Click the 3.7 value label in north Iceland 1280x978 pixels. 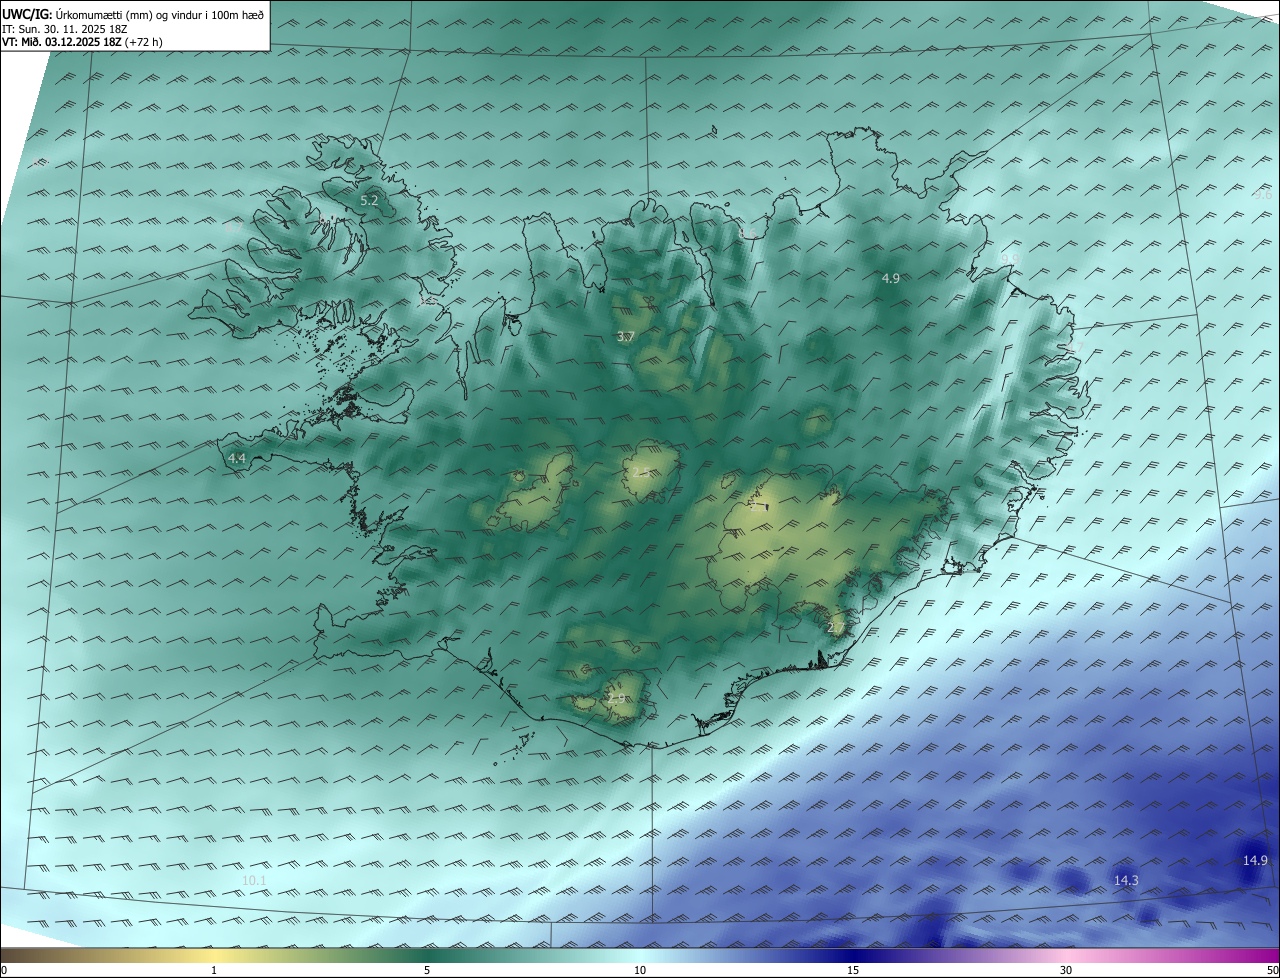click(x=626, y=336)
